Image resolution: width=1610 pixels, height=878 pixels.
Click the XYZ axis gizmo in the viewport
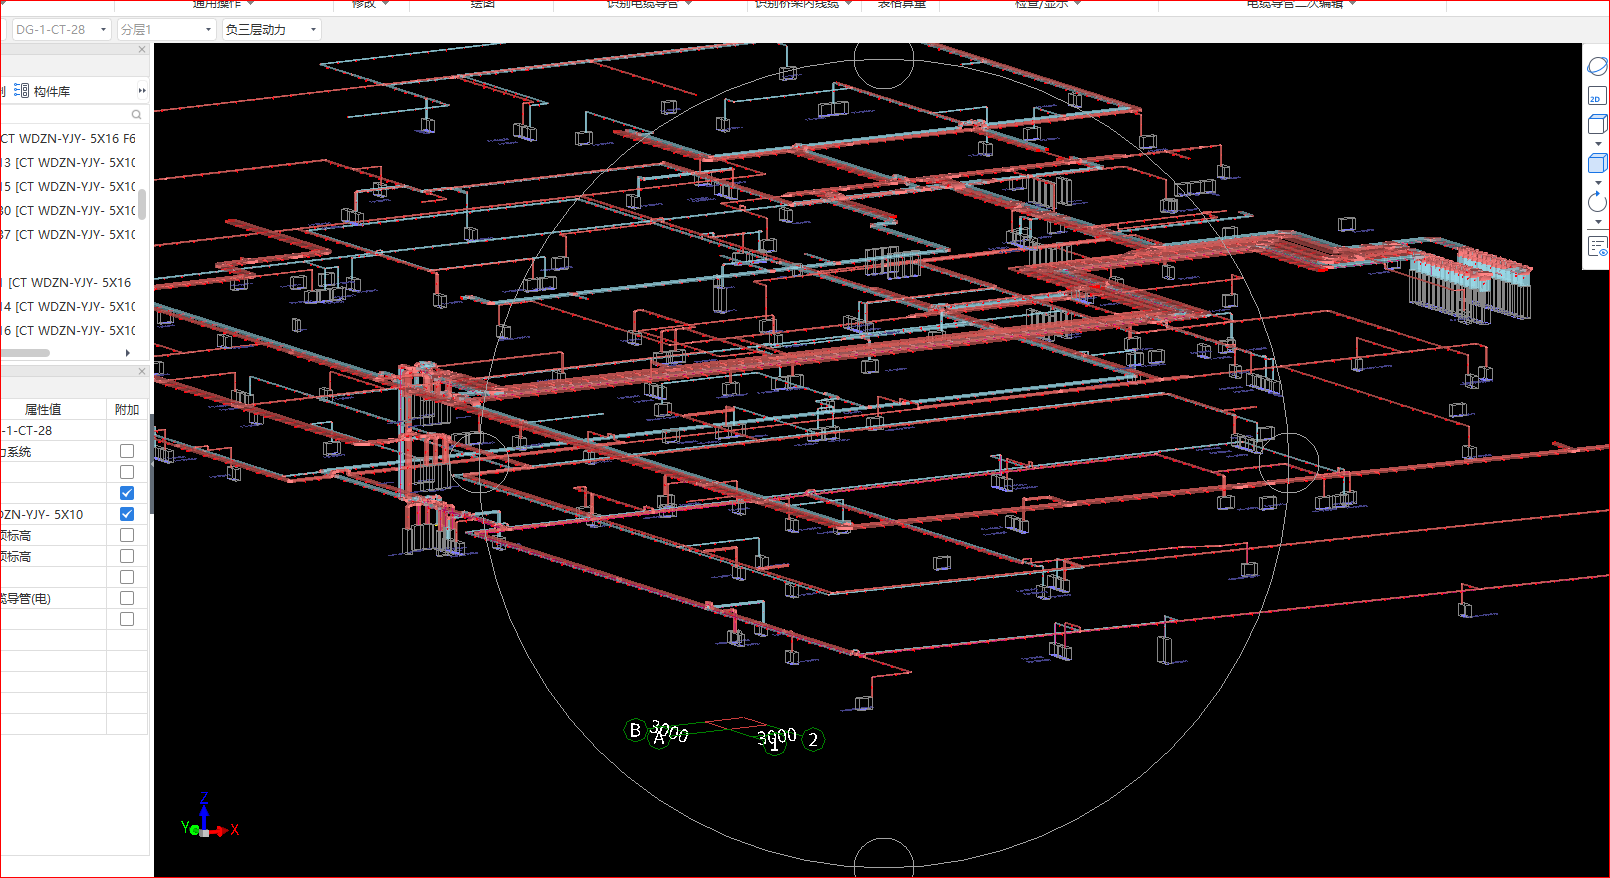tap(208, 816)
